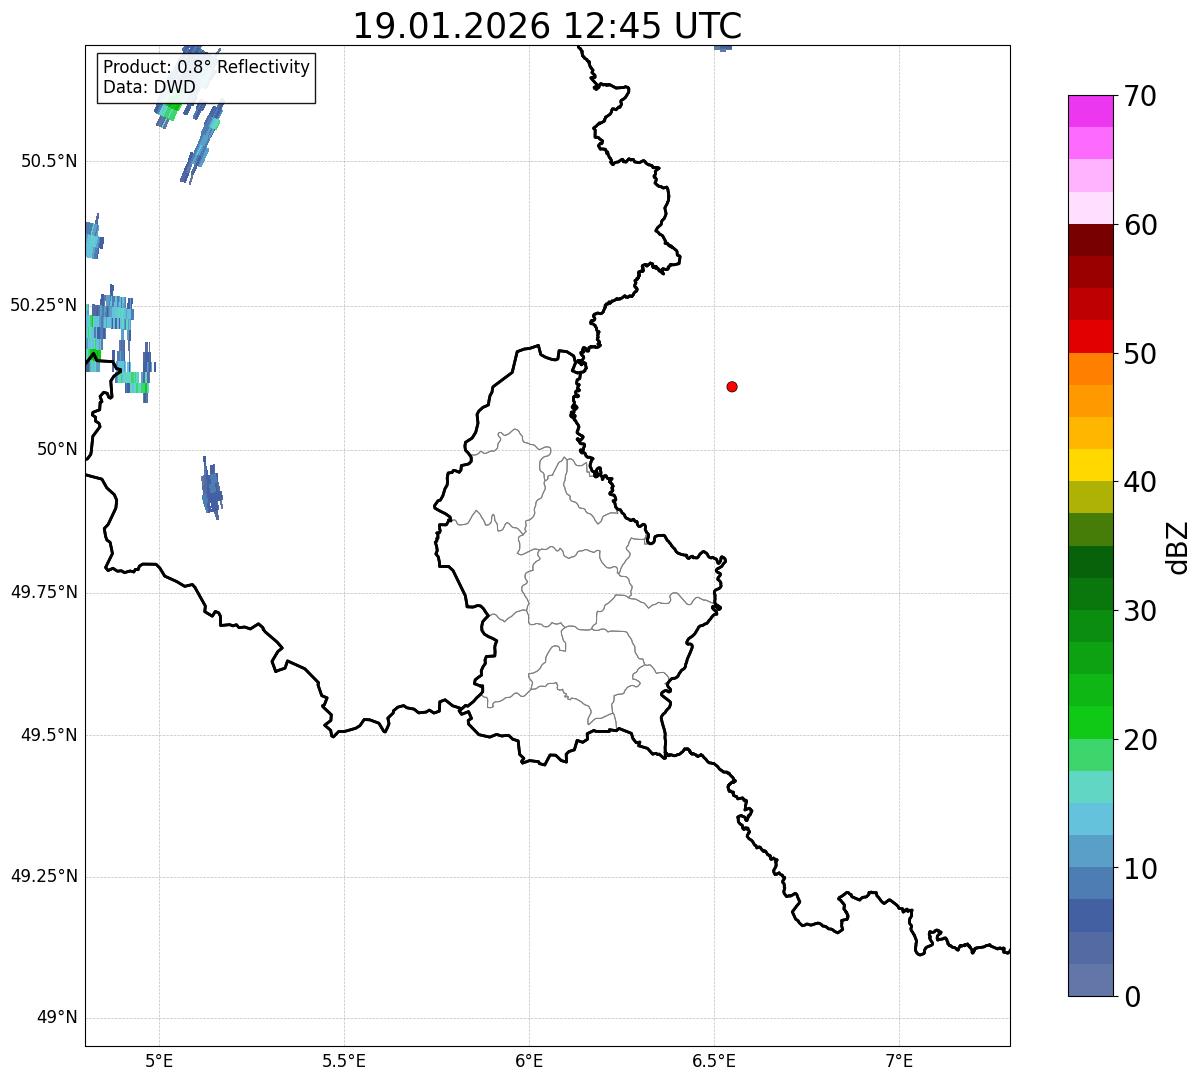Screen dimensions: 1202x1081
Task: Click the 10 tick on the colorbar
Action: coord(1140,869)
